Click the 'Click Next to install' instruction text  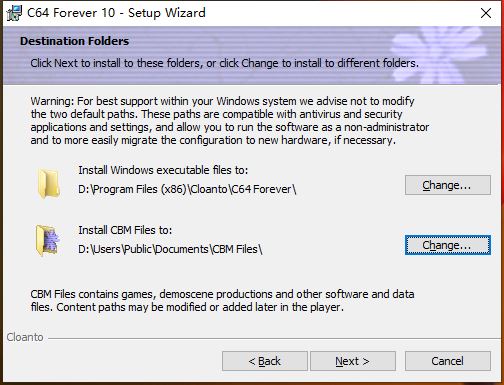pyautogui.click(x=224, y=63)
